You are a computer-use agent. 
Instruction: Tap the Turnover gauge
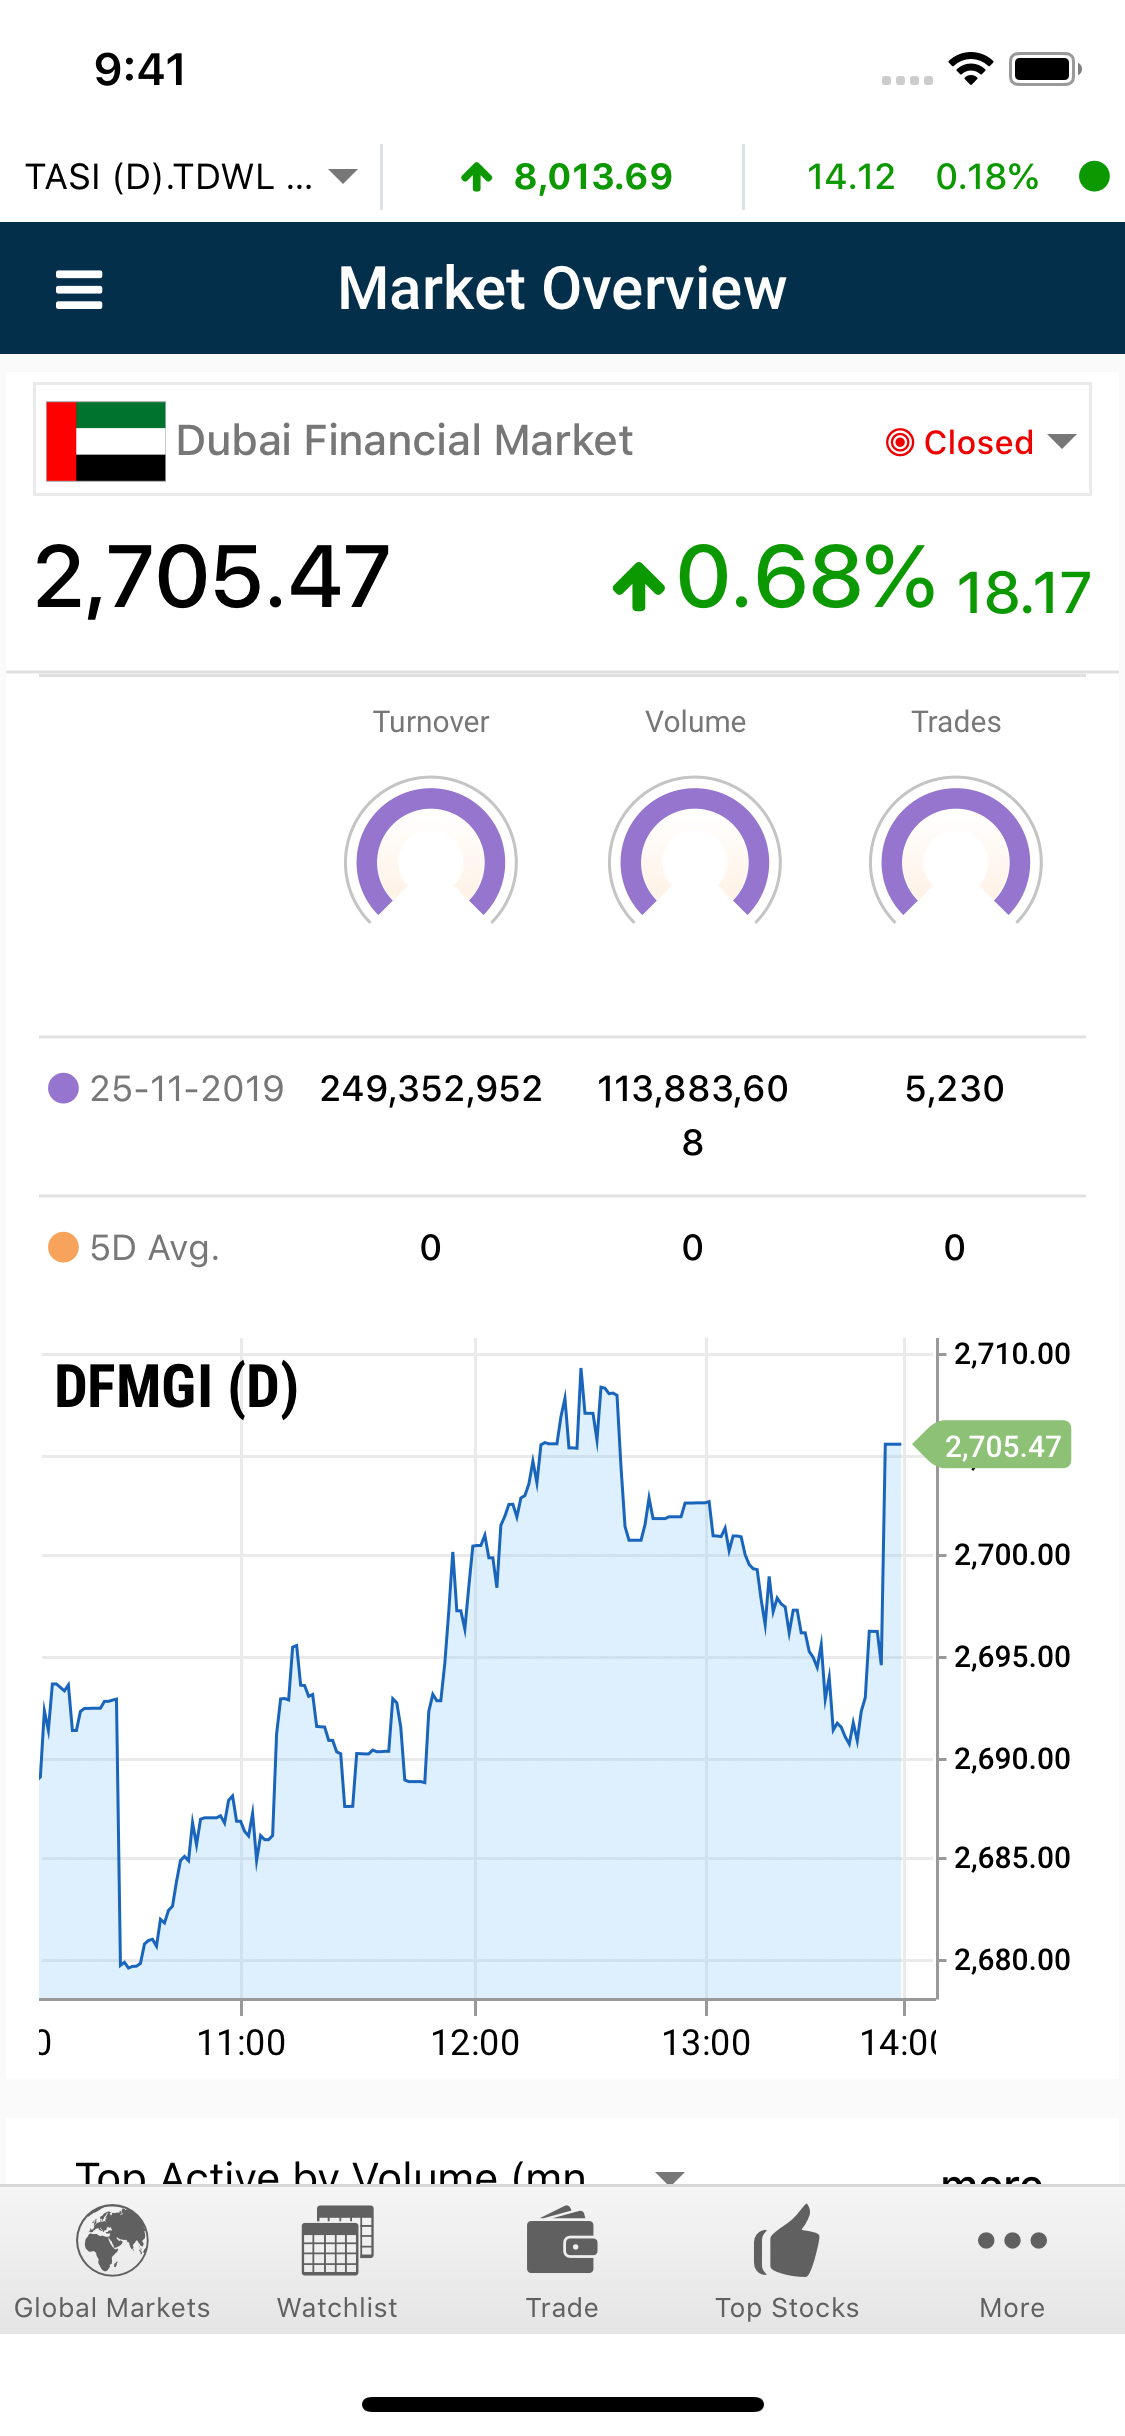[431, 852]
